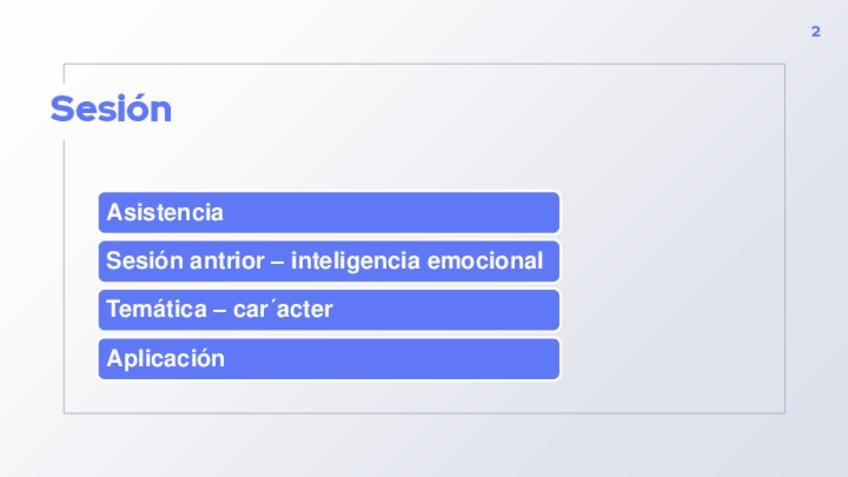Click the blank area right of "car´acter" text
This screenshot has width=848, height=477.
pos(450,310)
